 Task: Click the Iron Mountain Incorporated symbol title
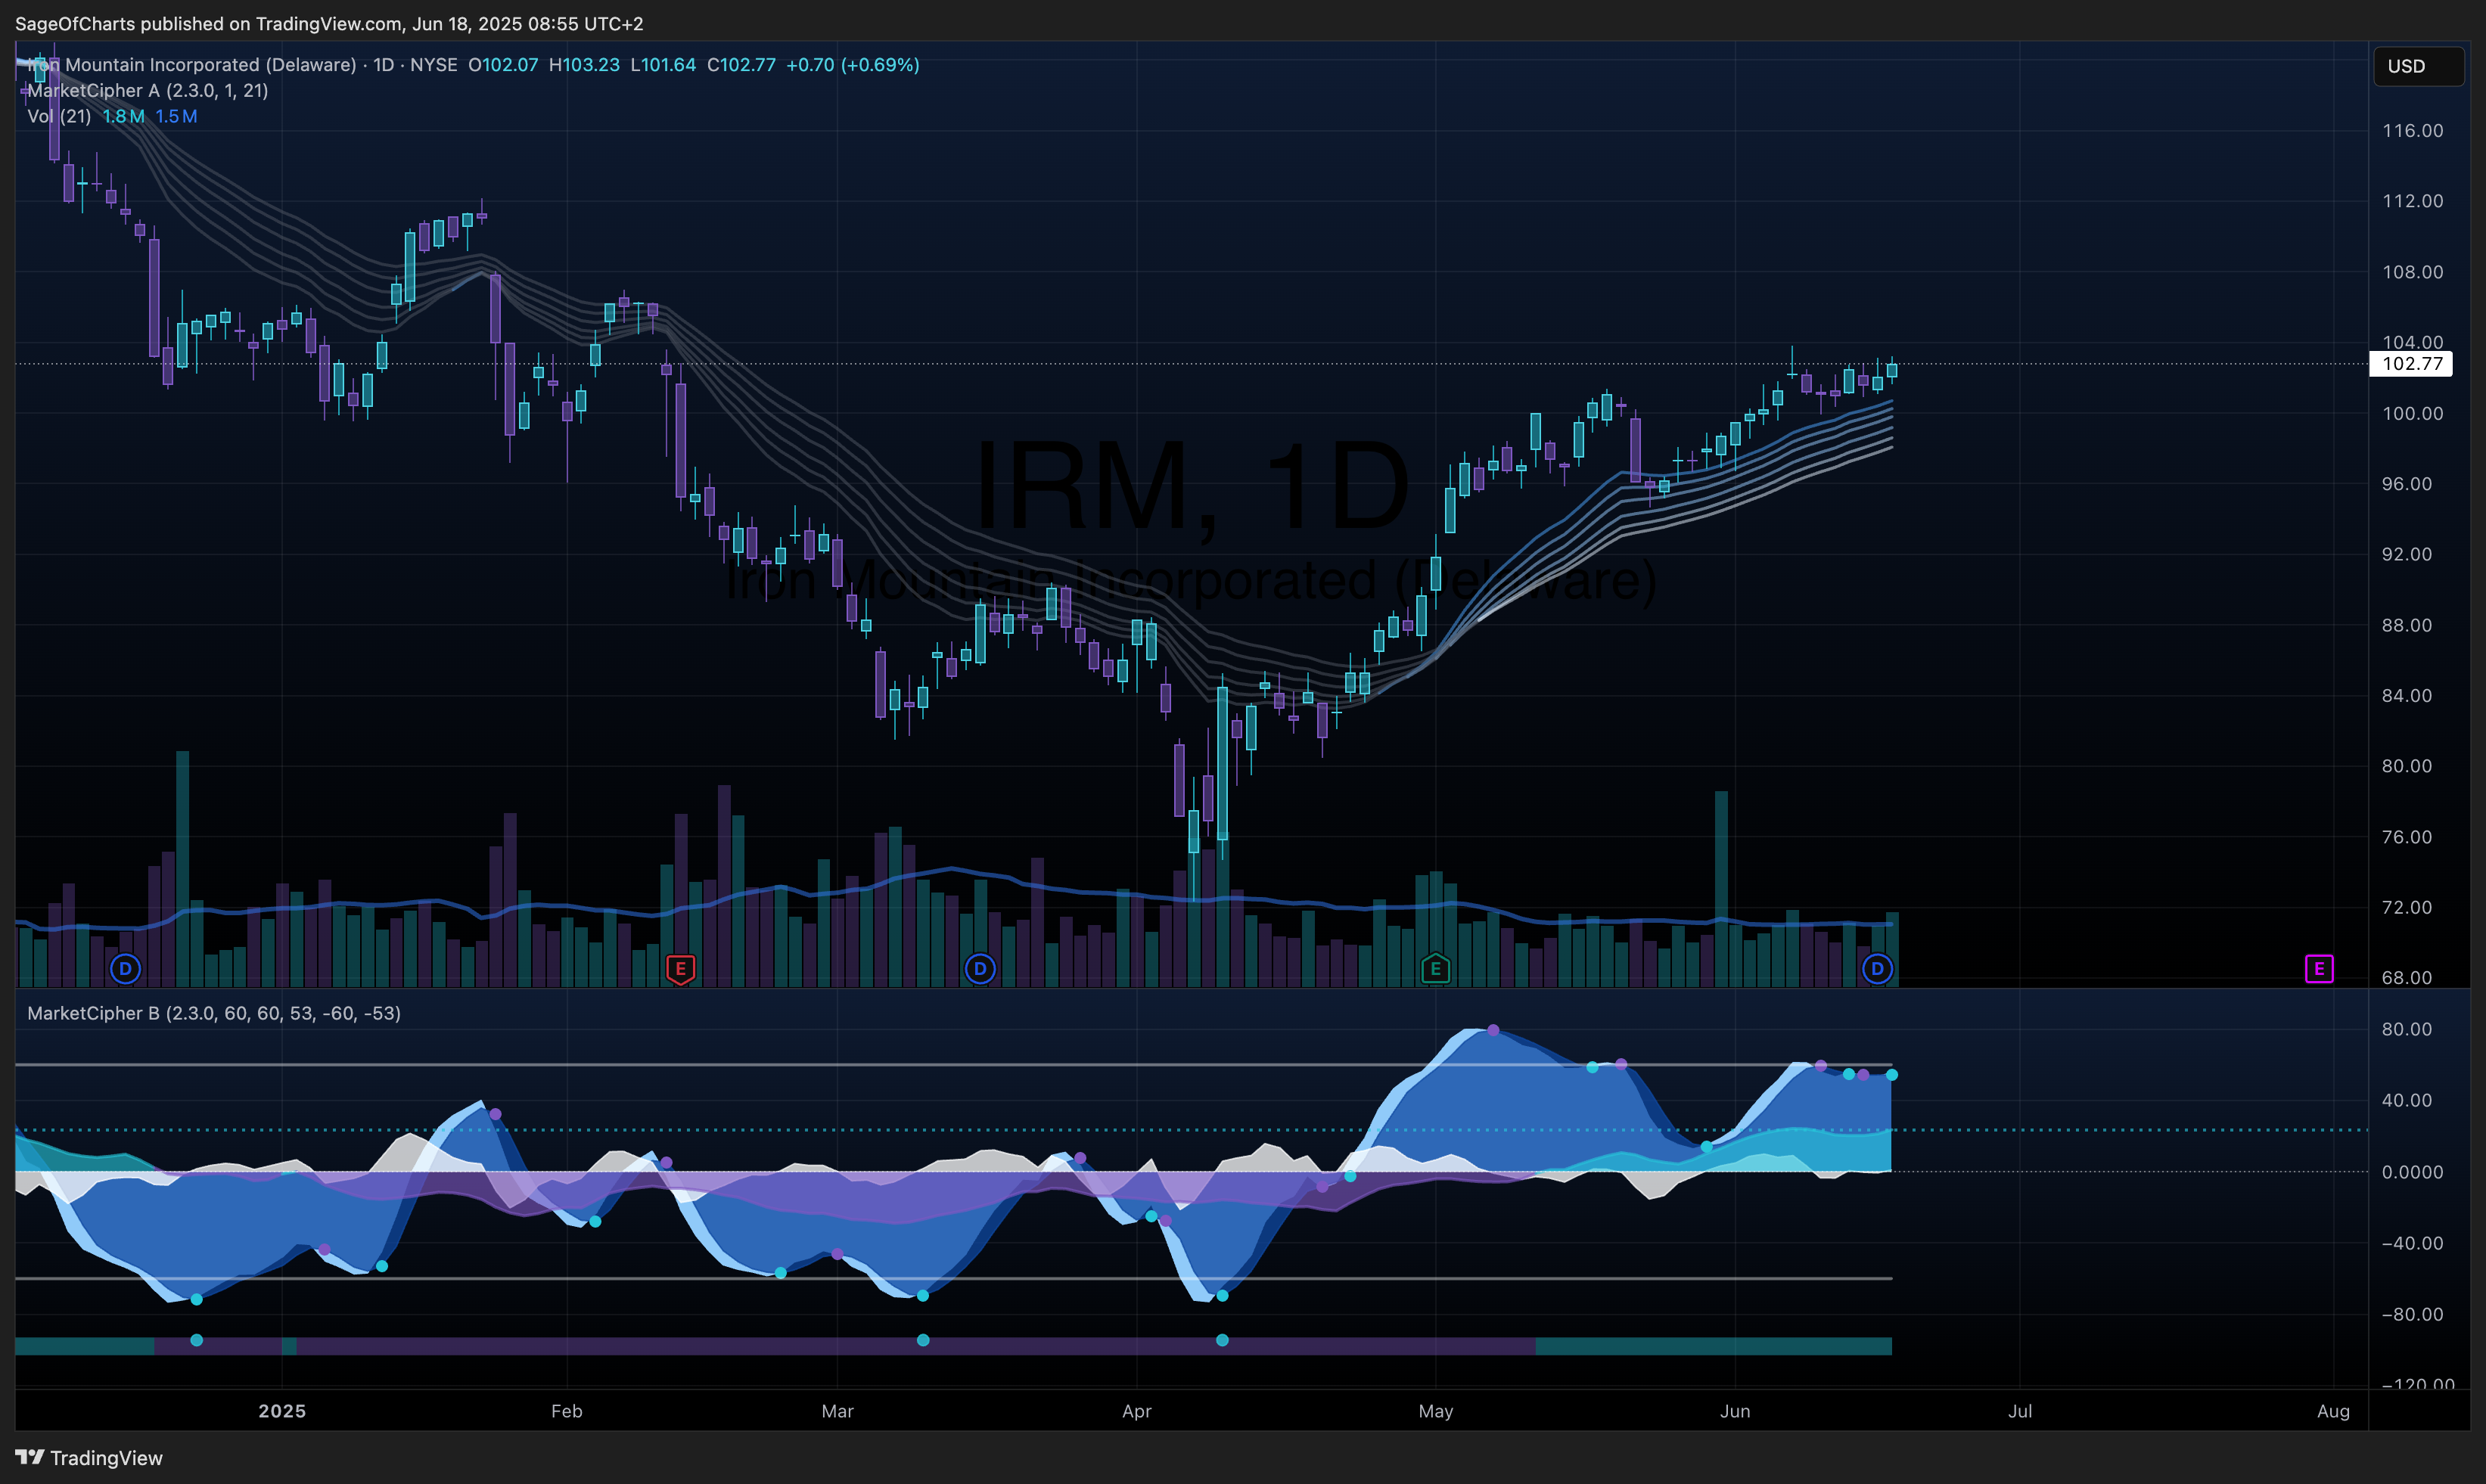tap(191, 65)
